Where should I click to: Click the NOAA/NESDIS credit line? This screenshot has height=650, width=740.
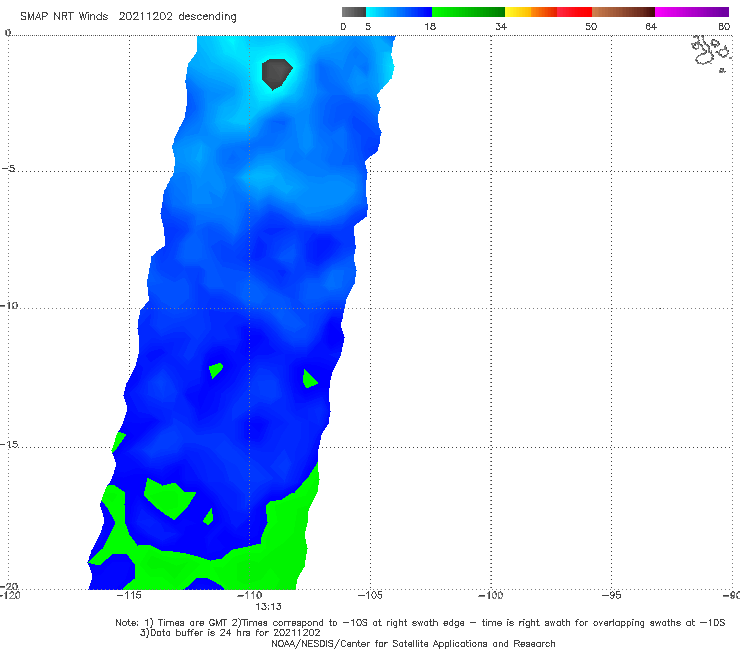(x=413, y=644)
